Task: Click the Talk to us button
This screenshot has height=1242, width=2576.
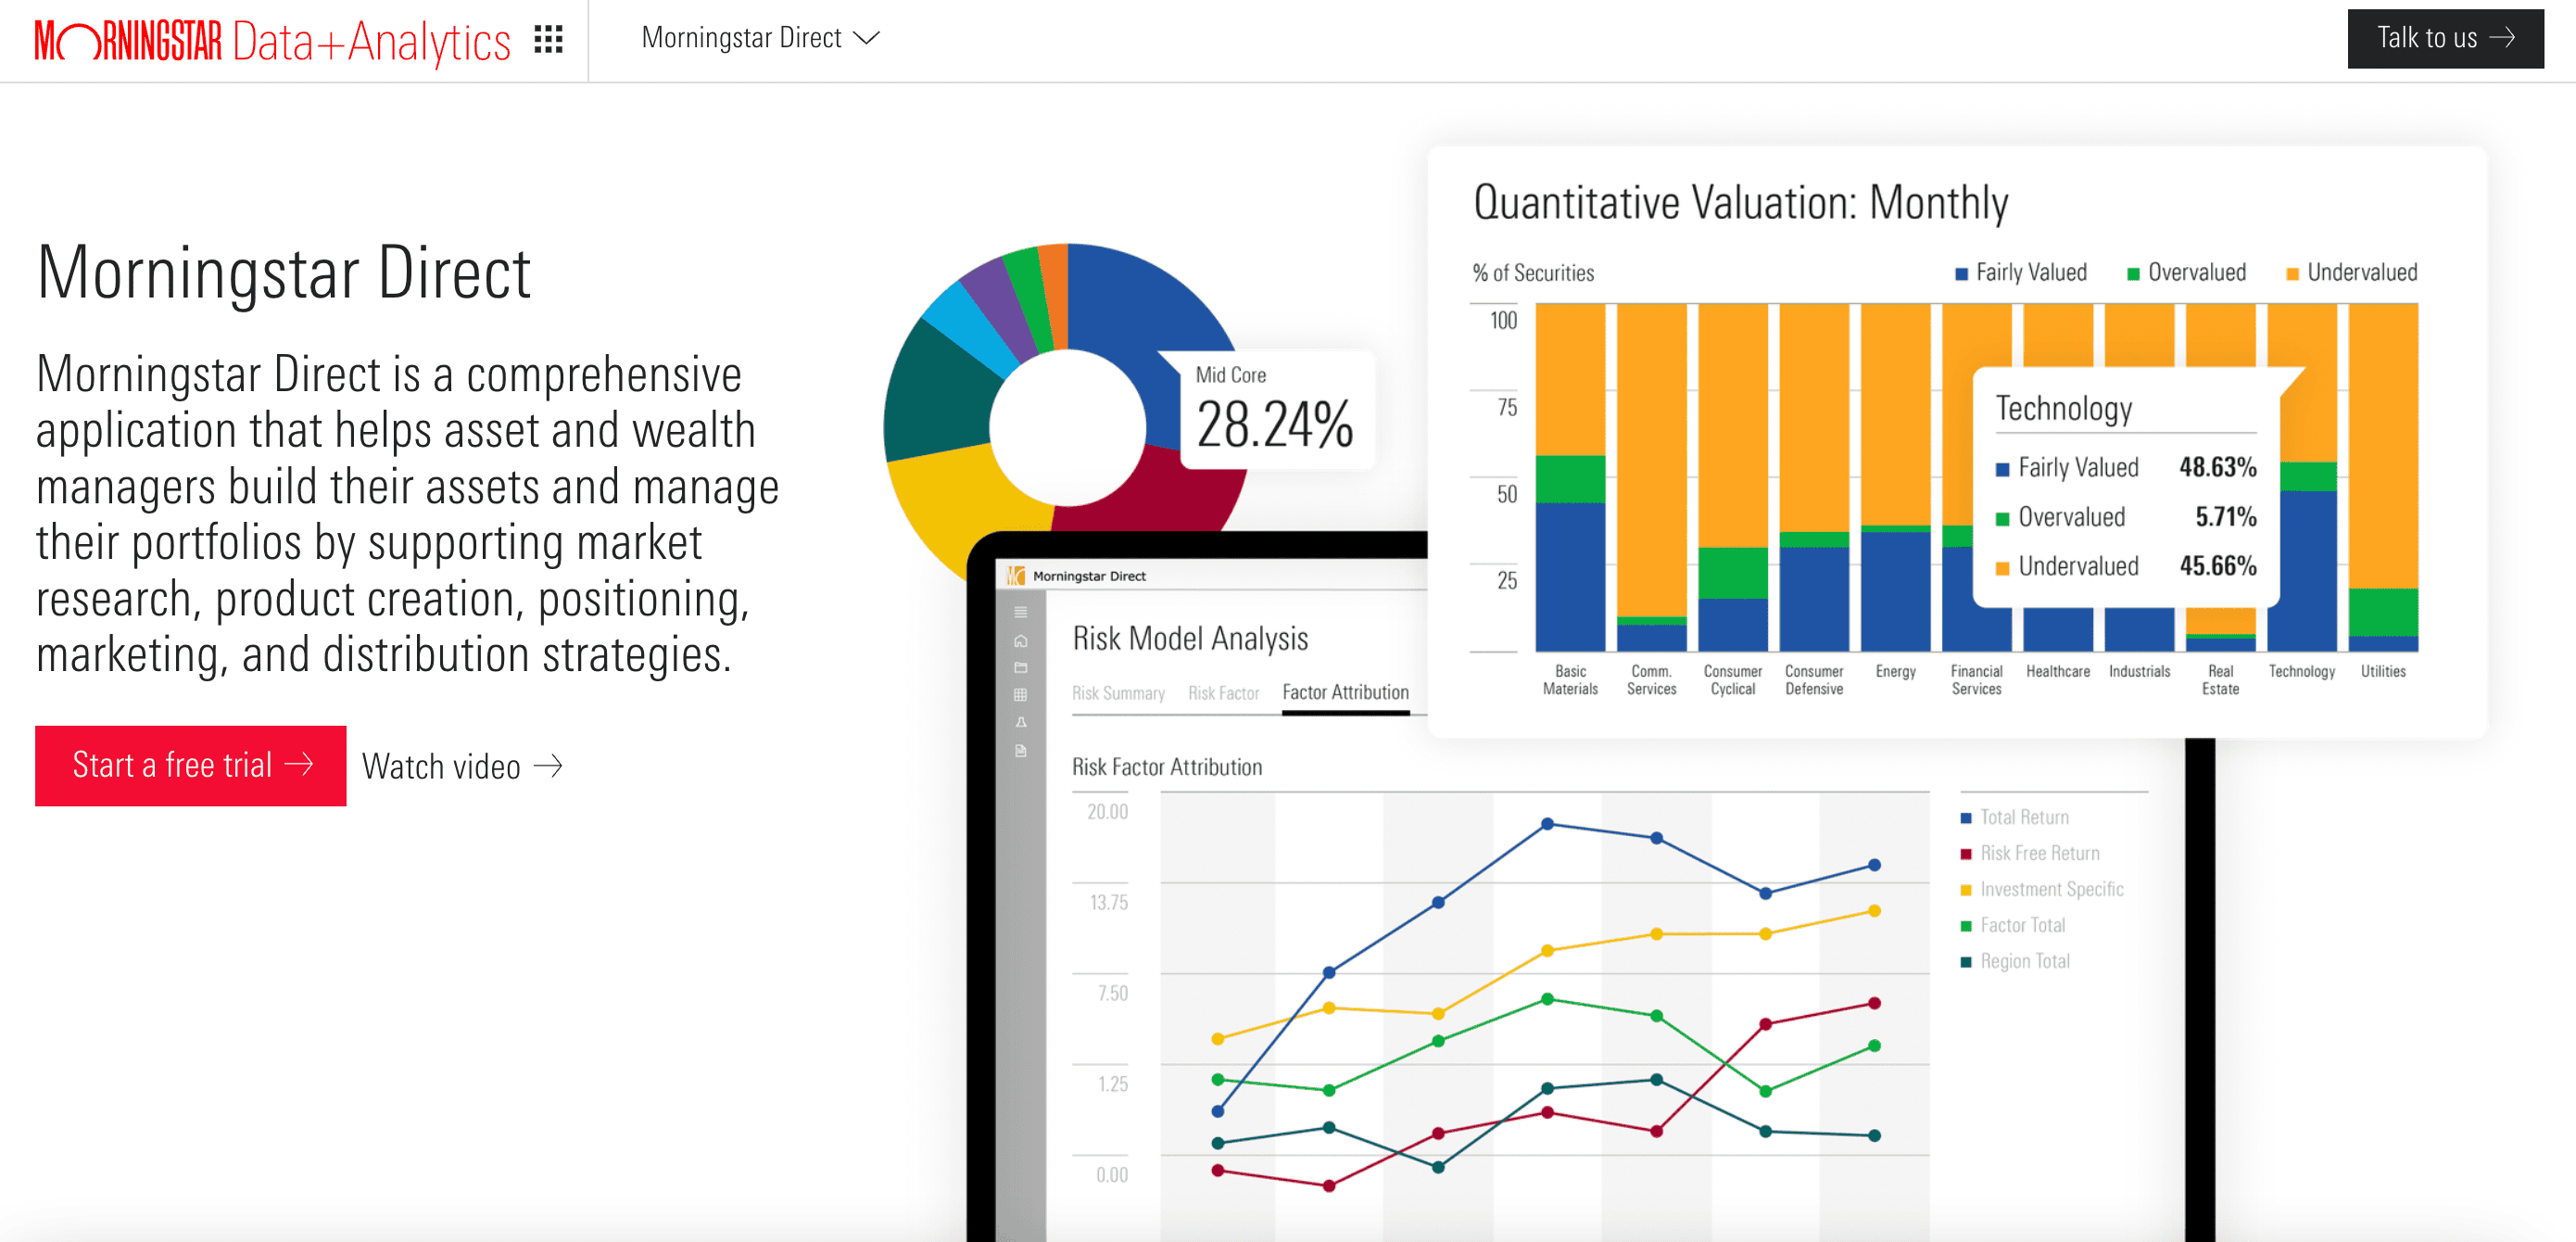Action: tap(2445, 38)
